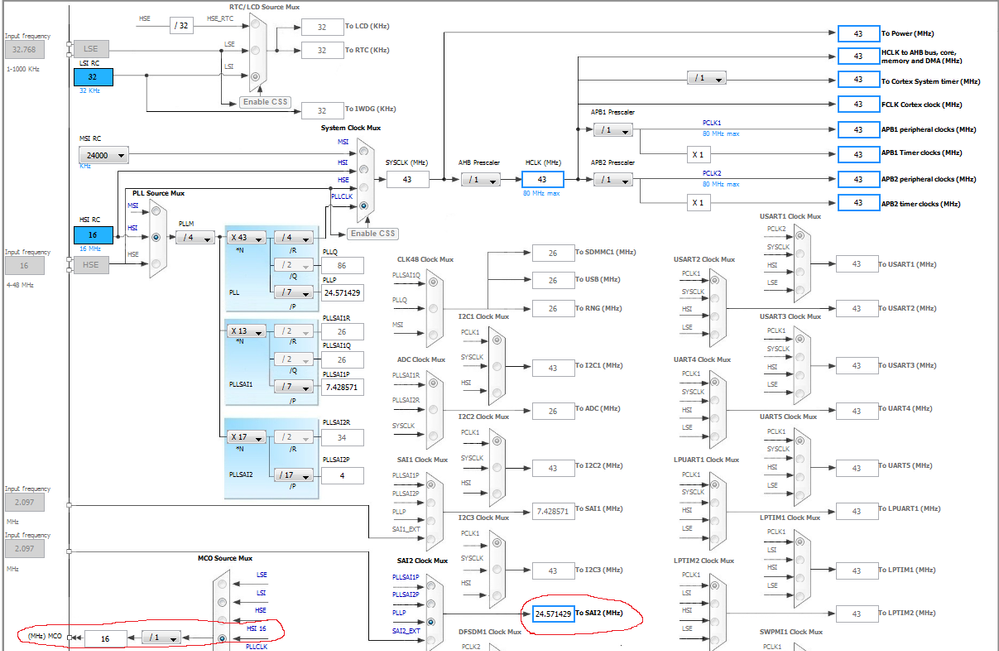Click the PLLSAI2P 4 value box

(342, 475)
